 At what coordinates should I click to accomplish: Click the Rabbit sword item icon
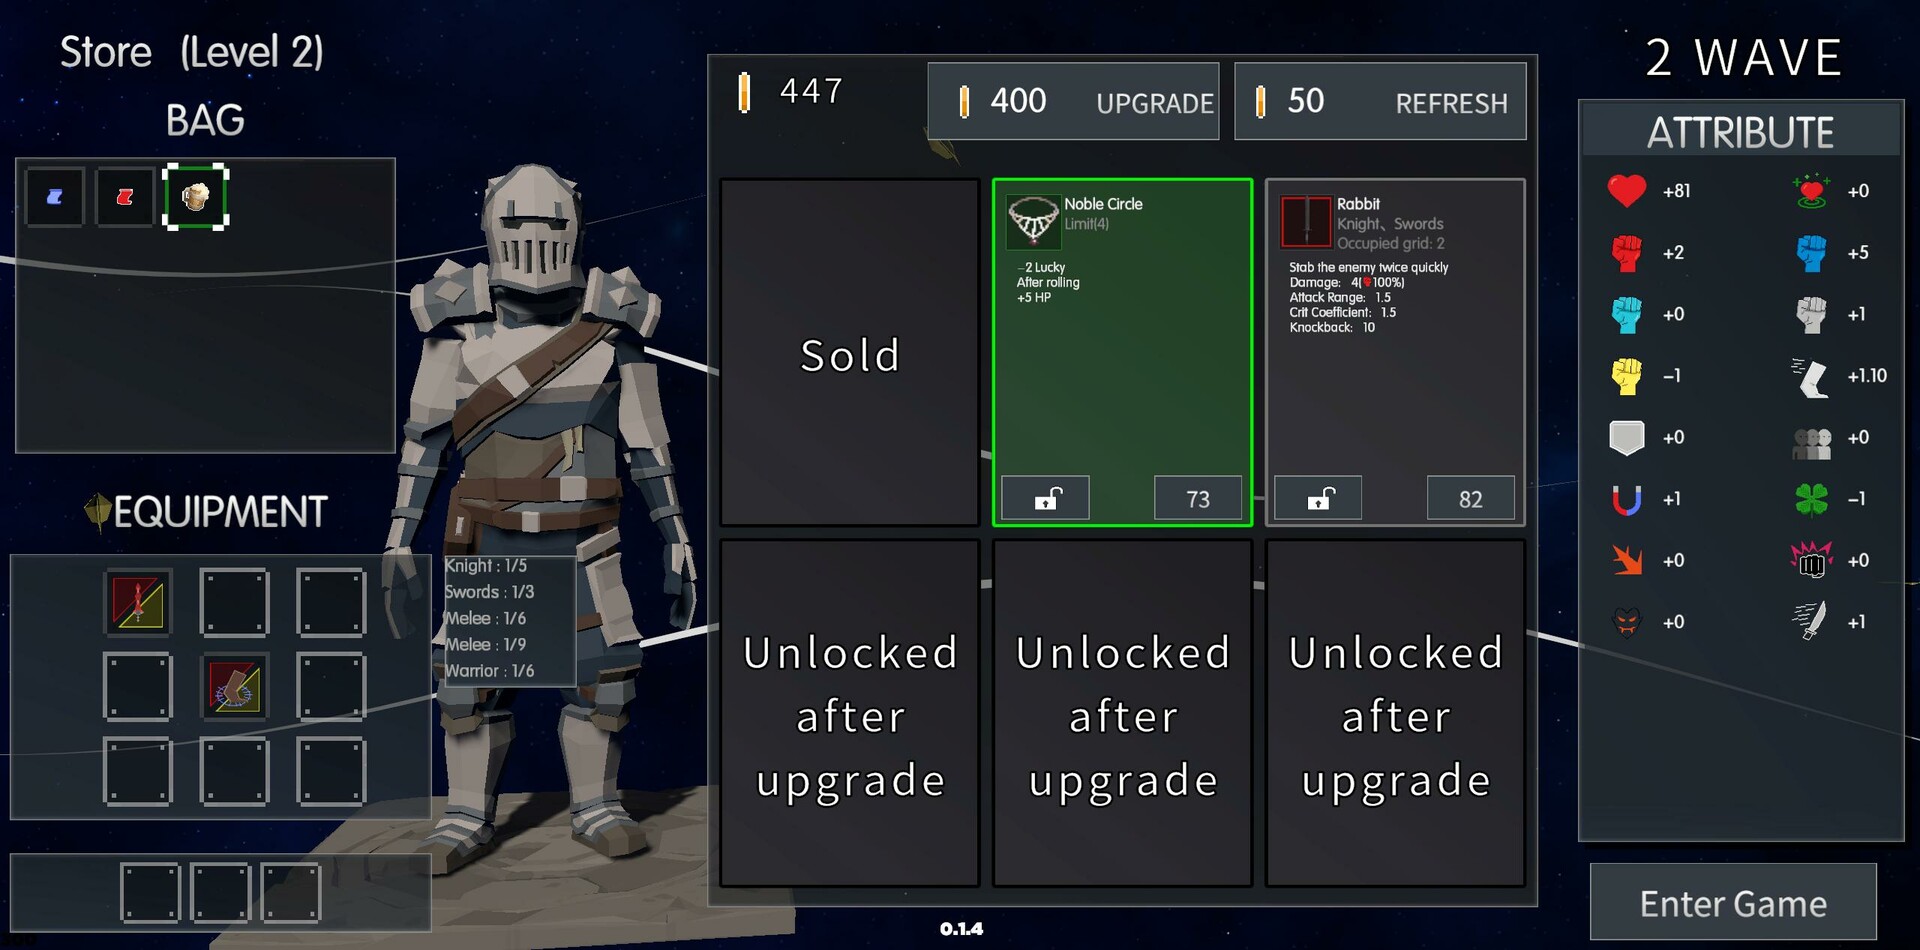point(1306,221)
